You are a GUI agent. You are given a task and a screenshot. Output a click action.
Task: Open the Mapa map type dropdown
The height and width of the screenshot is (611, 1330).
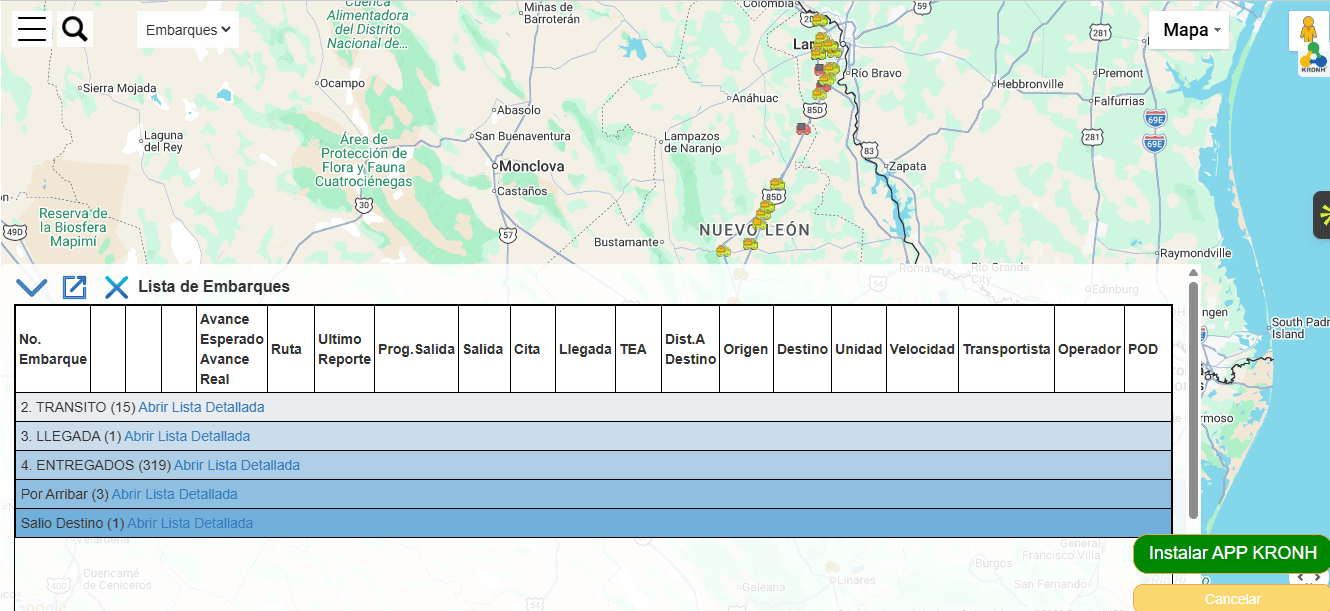point(1189,30)
